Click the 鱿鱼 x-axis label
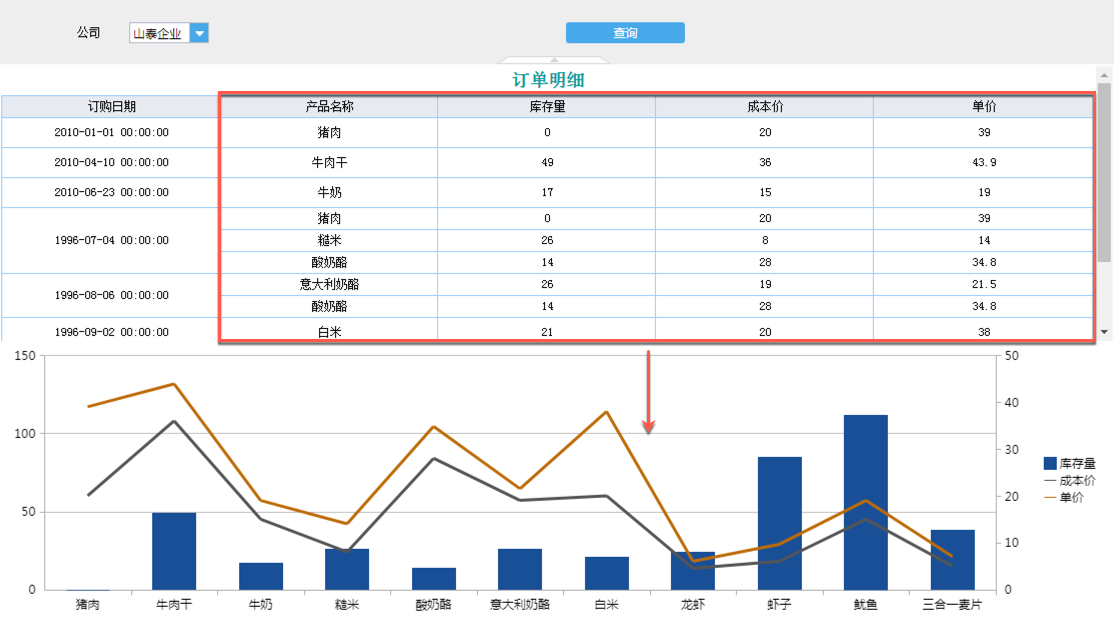 click(x=865, y=605)
